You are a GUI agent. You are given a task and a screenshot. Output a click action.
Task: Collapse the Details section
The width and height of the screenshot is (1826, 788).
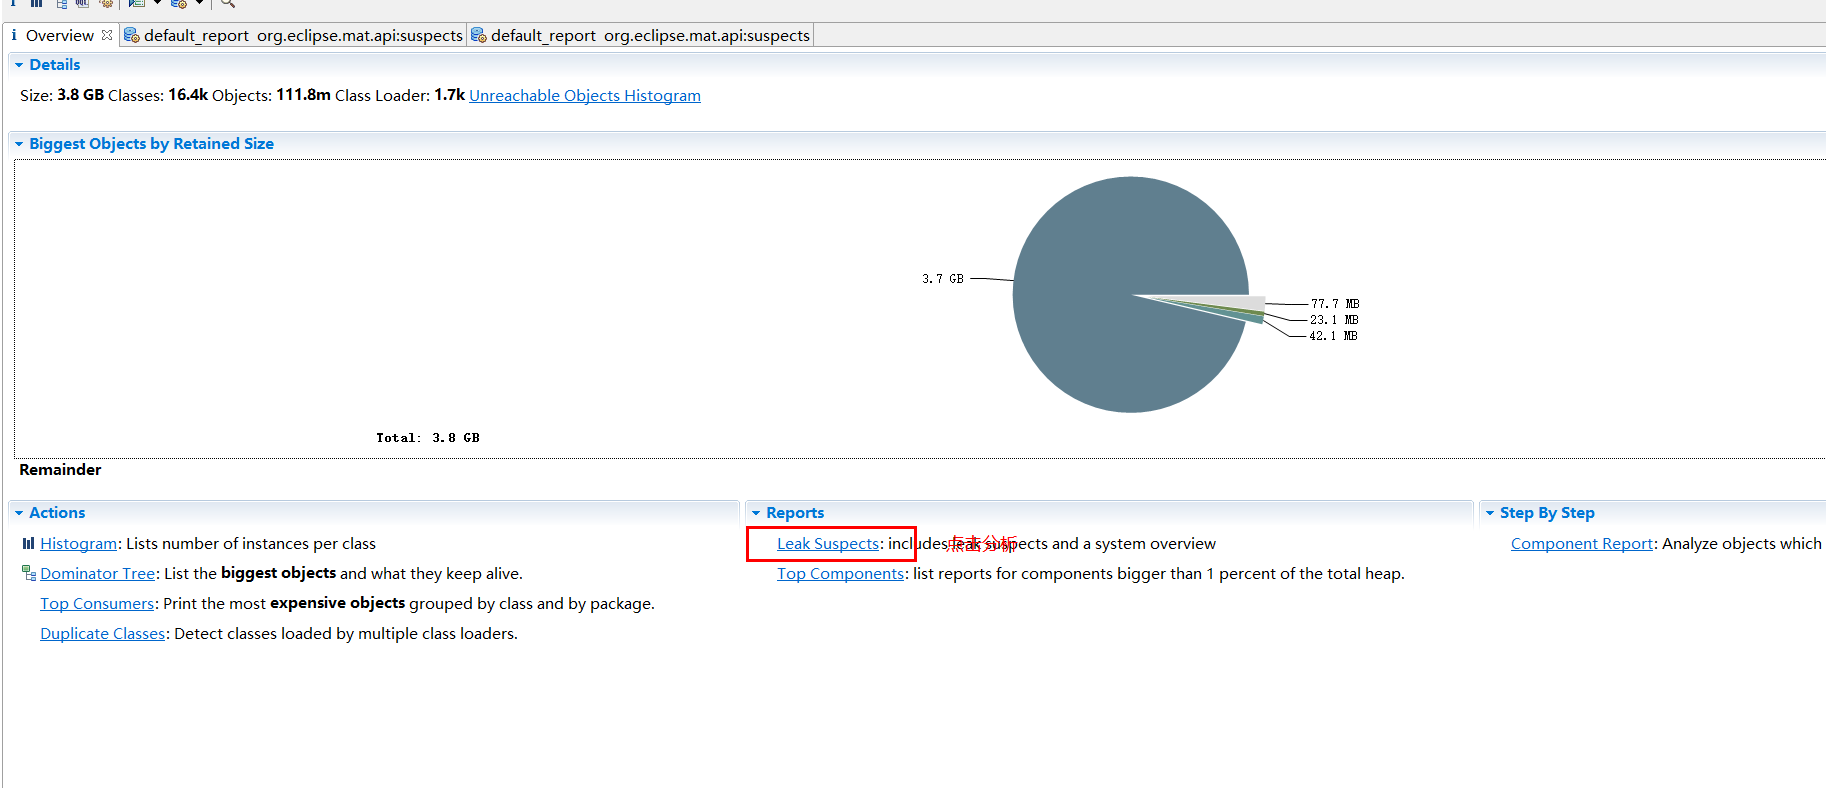pyautogui.click(x=19, y=65)
